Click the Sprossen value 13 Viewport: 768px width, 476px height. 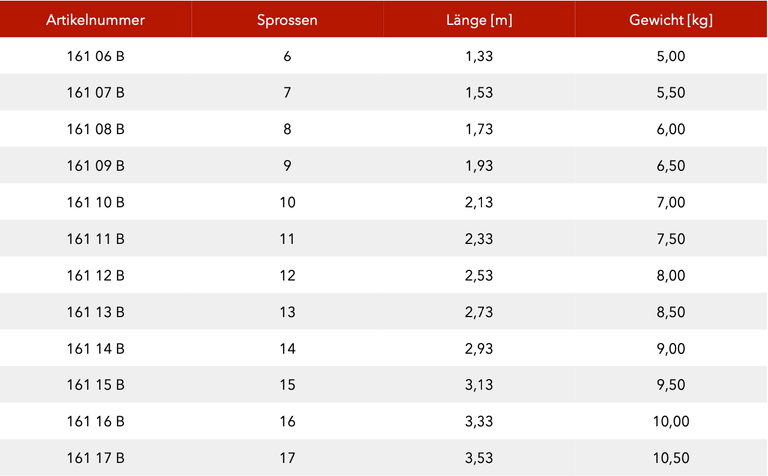pos(288,312)
